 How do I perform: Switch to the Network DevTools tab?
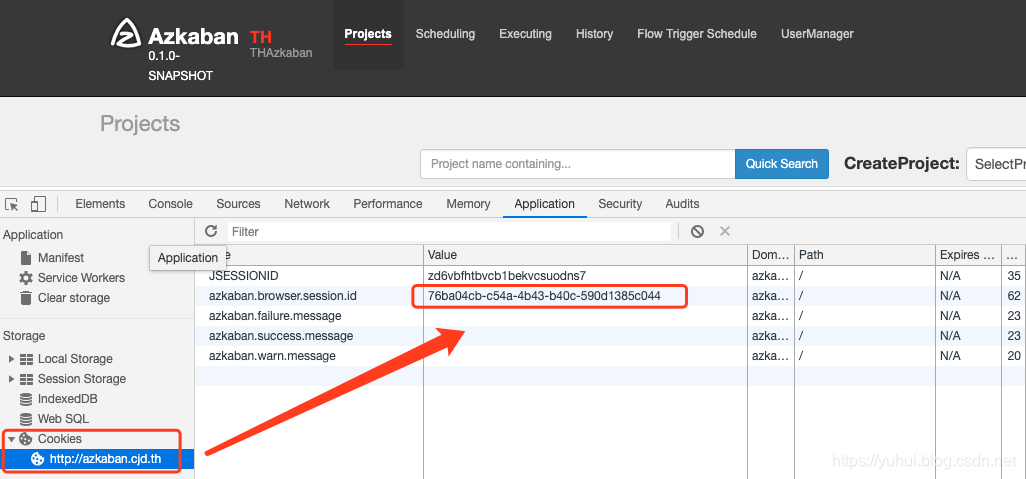click(307, 204)
